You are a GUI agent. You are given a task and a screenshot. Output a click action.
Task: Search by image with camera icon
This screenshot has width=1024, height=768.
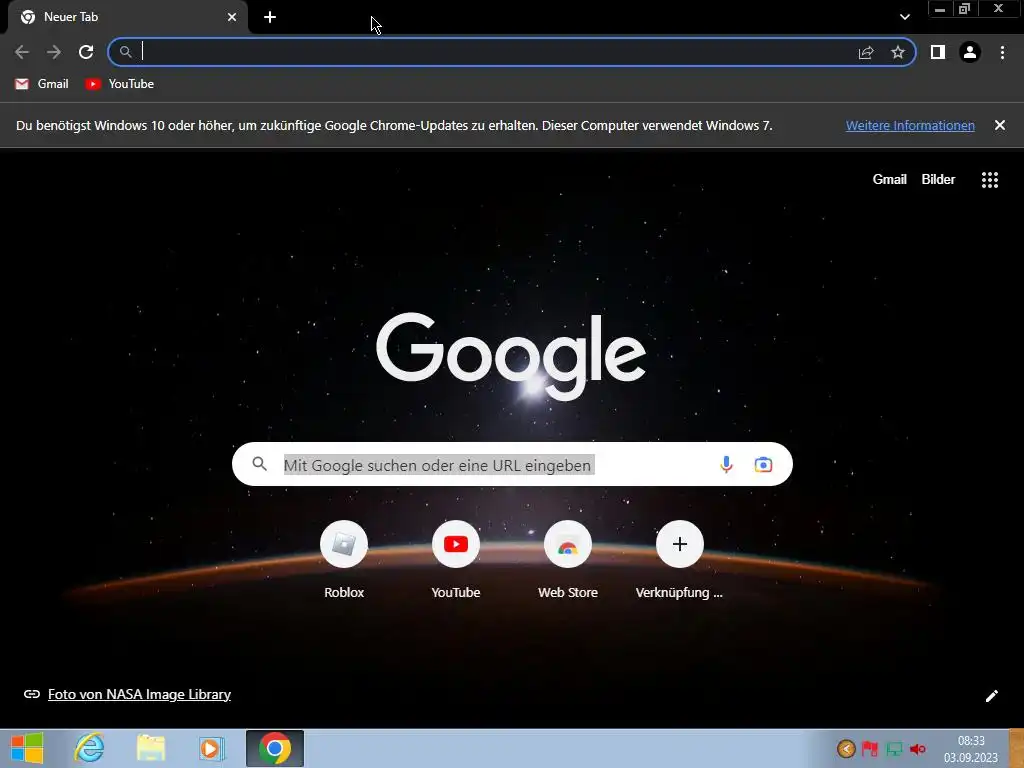click(x=763, y=464)
